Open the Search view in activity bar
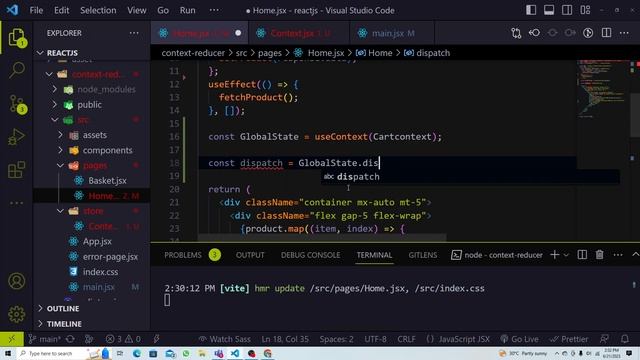 (17, 70)
